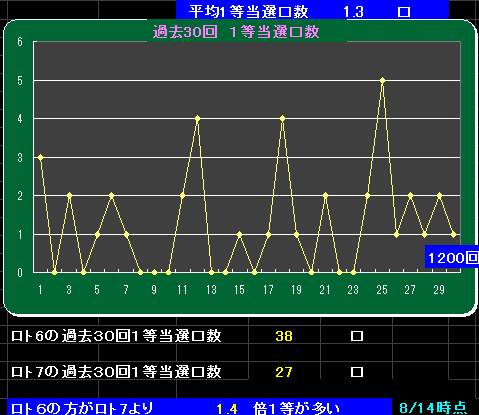Viewport: 479px width, 415px height.
Task: Click the 口 unit in the ロト6 row
Action: (x=357, y=336)
